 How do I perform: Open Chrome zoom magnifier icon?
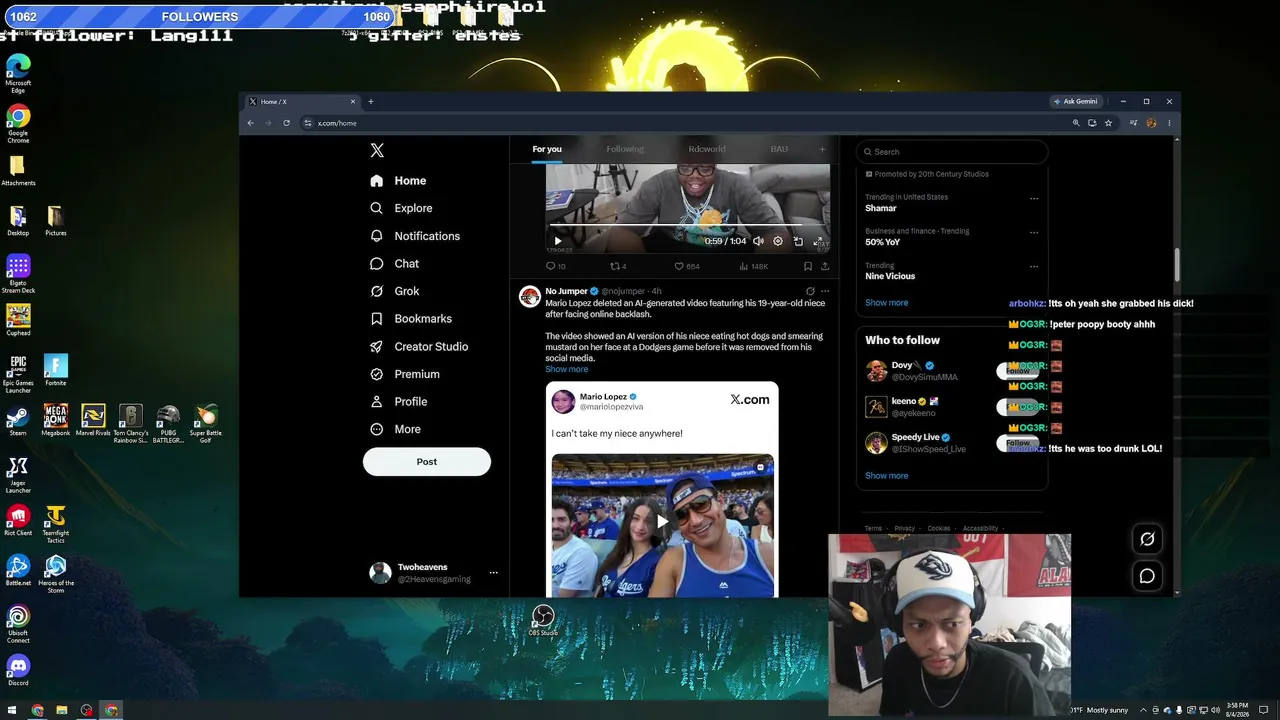pos(1076,123)
